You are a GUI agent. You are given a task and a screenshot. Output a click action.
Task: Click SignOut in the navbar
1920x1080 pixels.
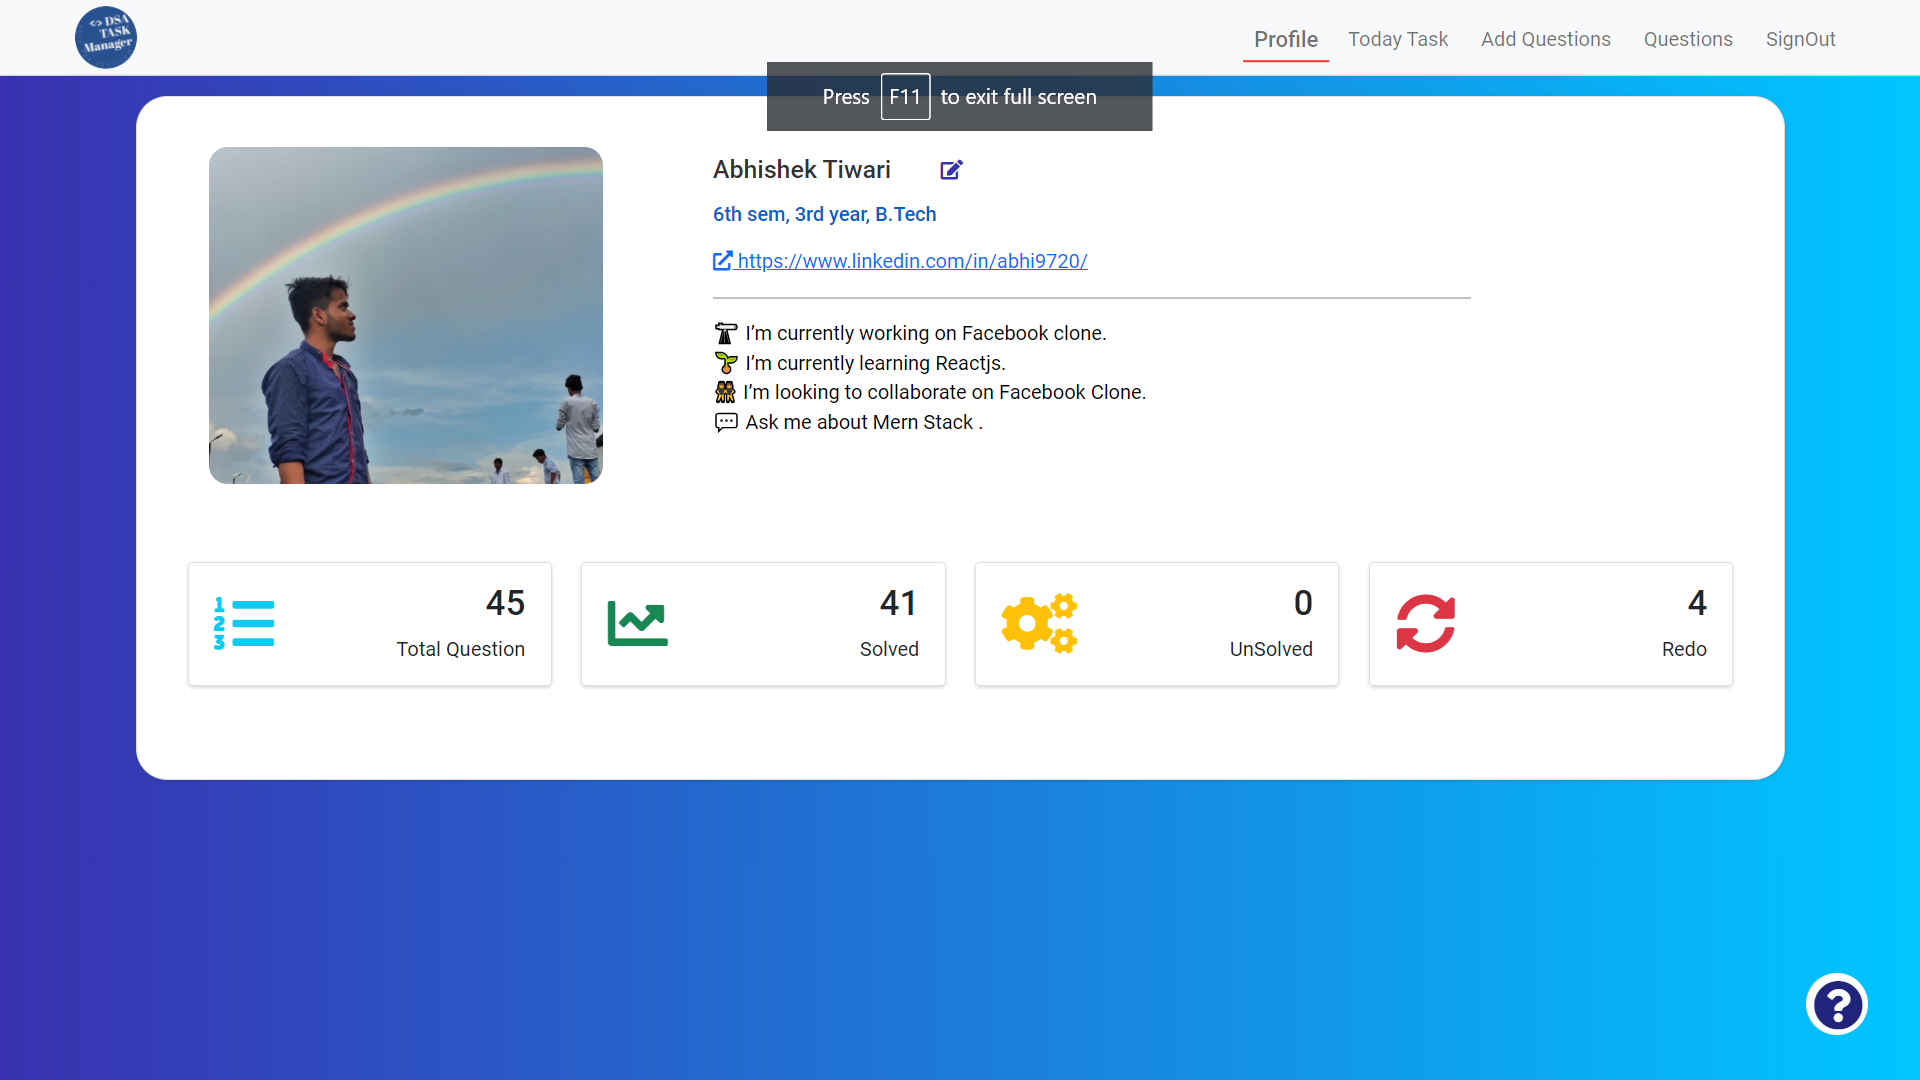1800,39
